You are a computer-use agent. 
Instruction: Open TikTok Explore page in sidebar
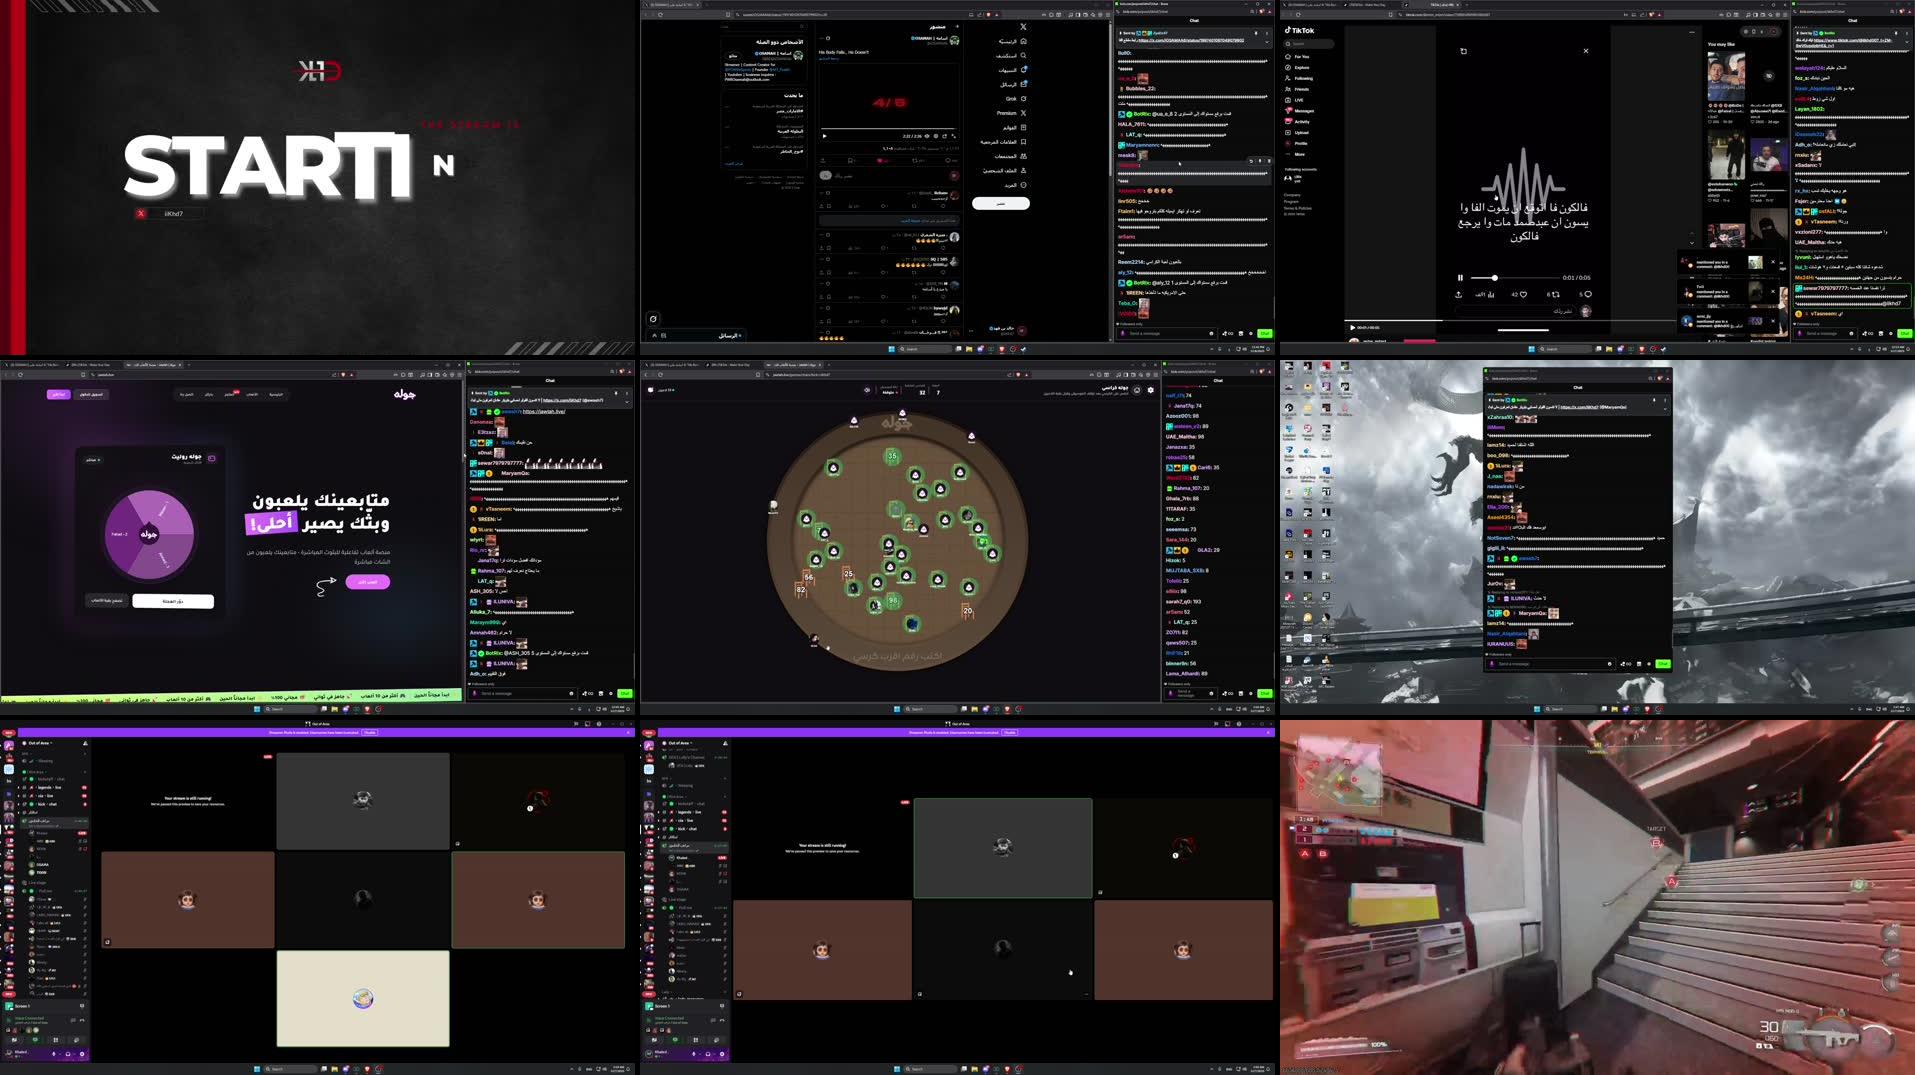pos(1301,67)
